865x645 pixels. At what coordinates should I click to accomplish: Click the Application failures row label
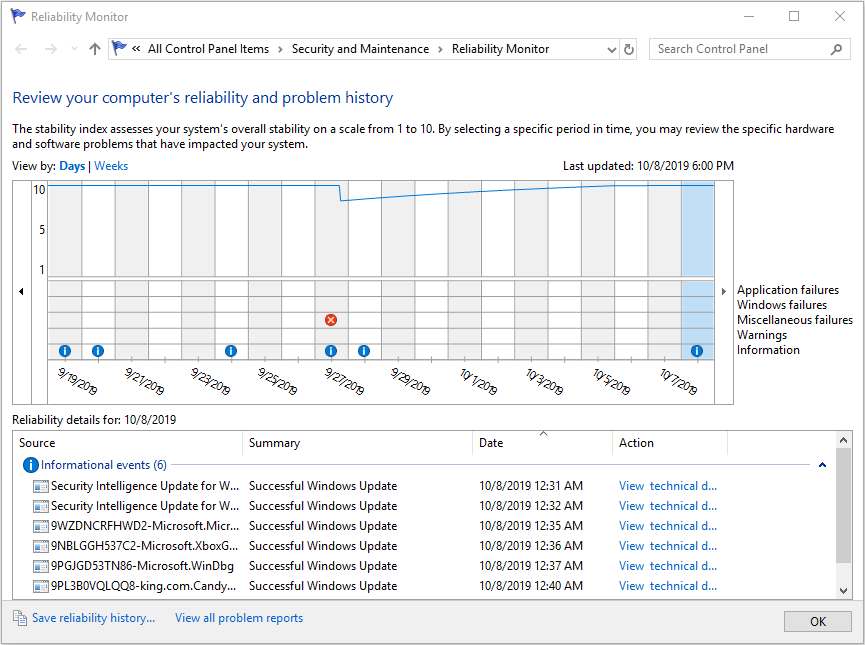coord(787,290)
